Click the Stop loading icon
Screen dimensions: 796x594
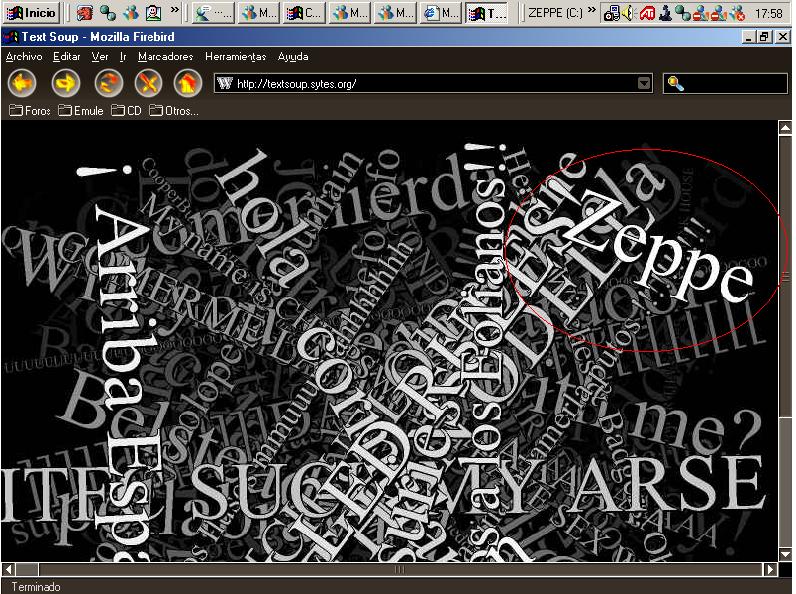pos(149,84)
